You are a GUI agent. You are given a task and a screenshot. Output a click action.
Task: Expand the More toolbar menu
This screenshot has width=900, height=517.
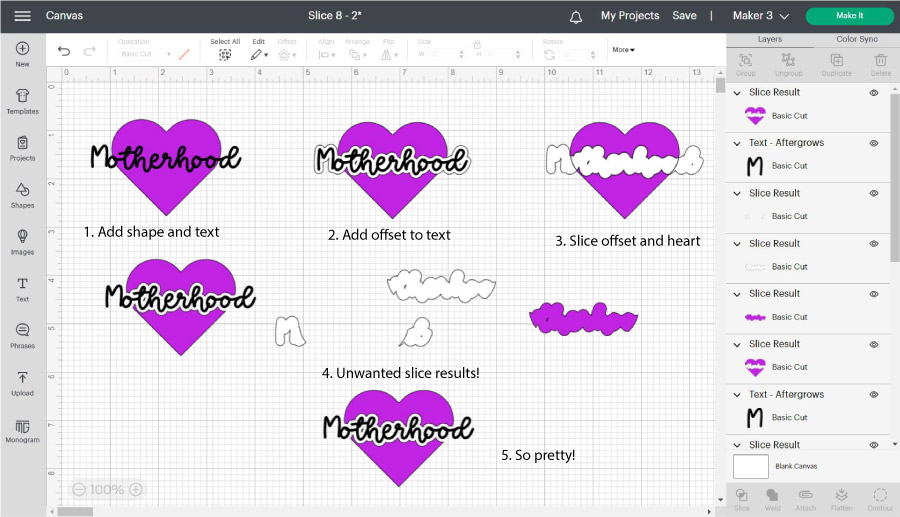[x=623, y=50]
